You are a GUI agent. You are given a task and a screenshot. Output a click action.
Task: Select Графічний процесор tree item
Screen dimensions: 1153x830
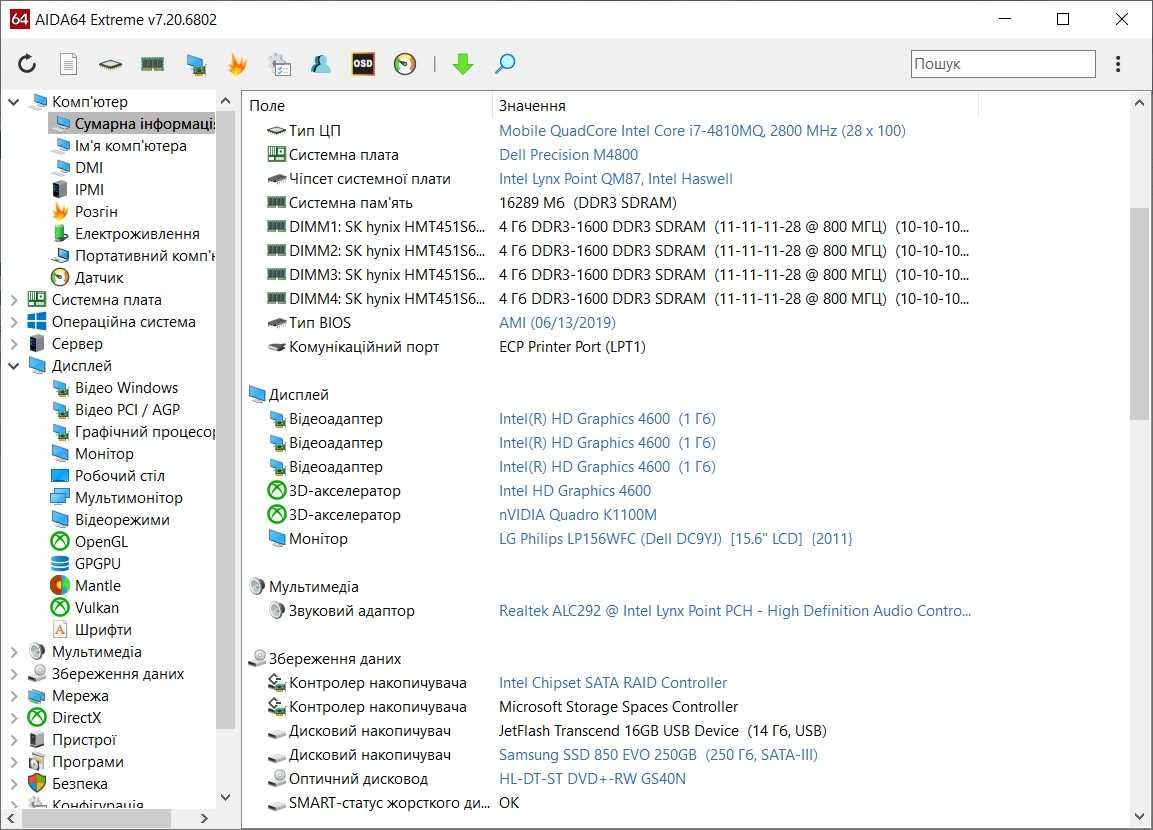[134, 432]
